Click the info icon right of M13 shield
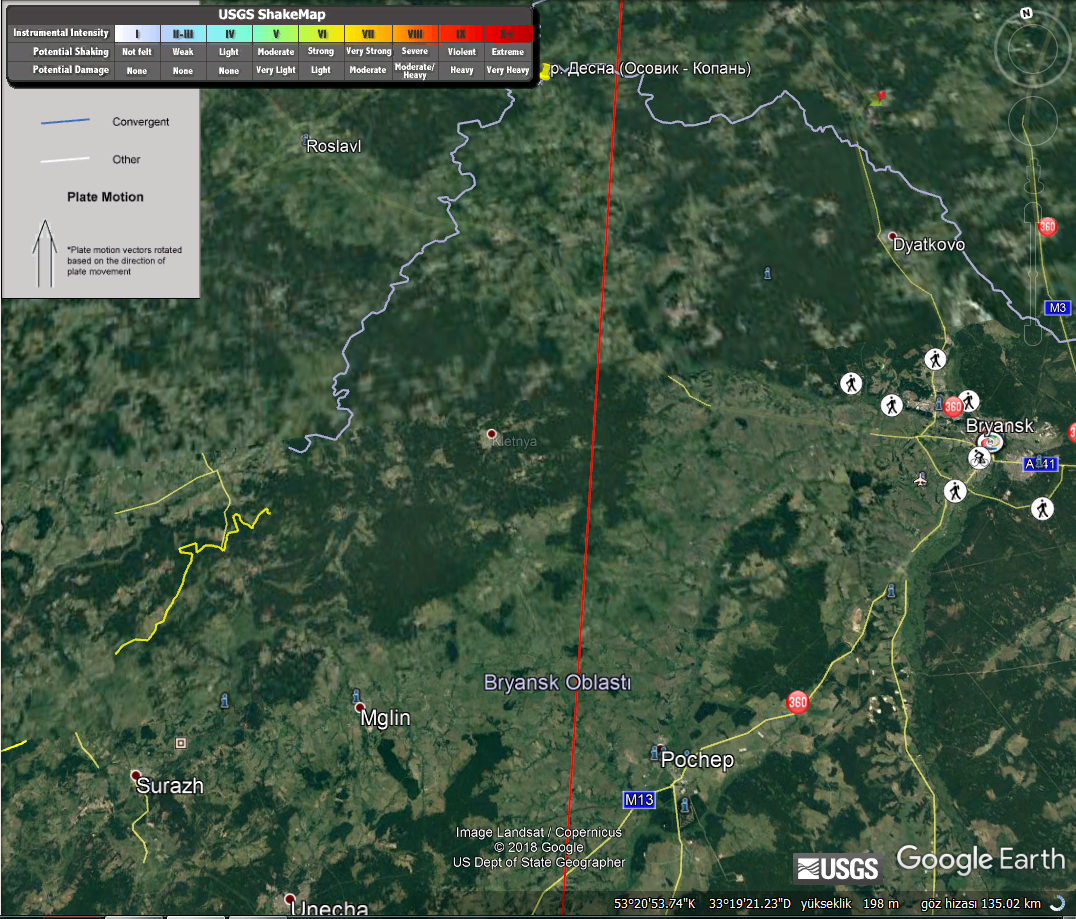1076x919 pixels. tap(684, 805)
